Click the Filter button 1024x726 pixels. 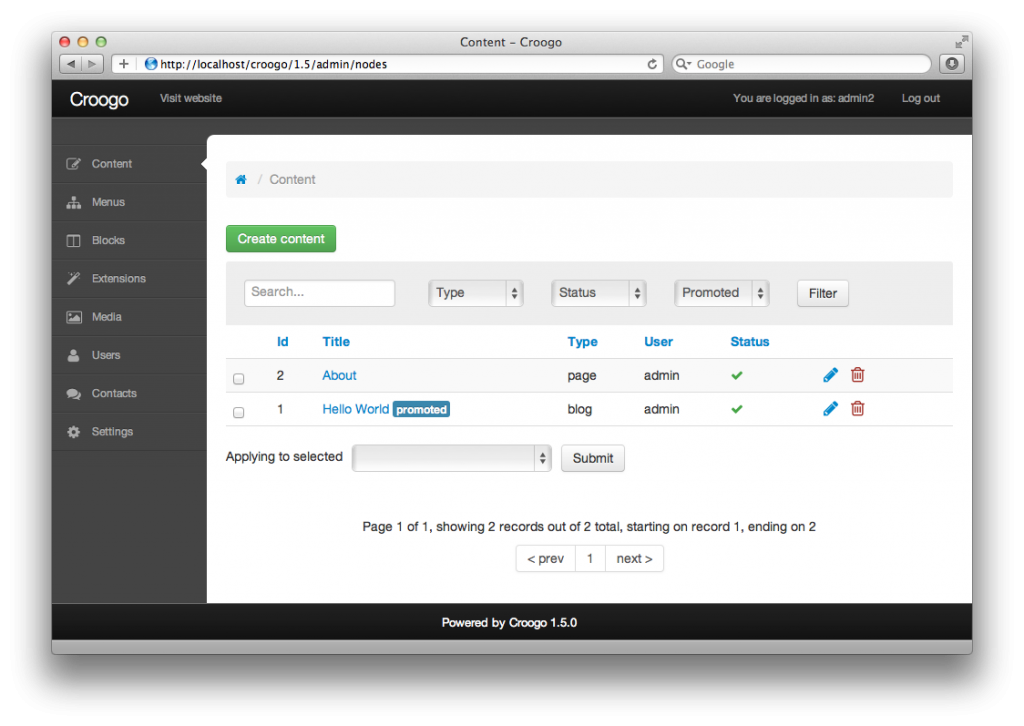coord(823,293)
